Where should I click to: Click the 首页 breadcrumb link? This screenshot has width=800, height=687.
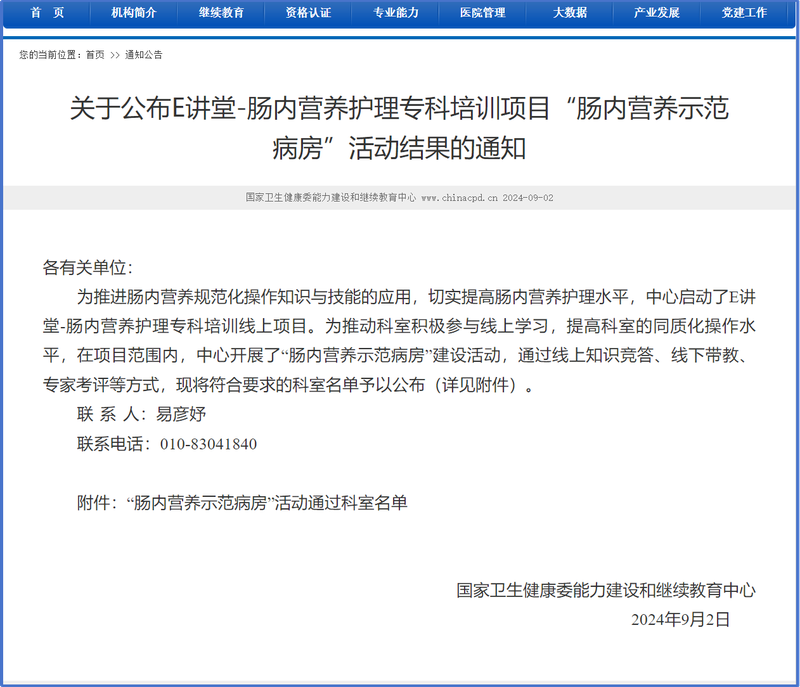(95, 55)
